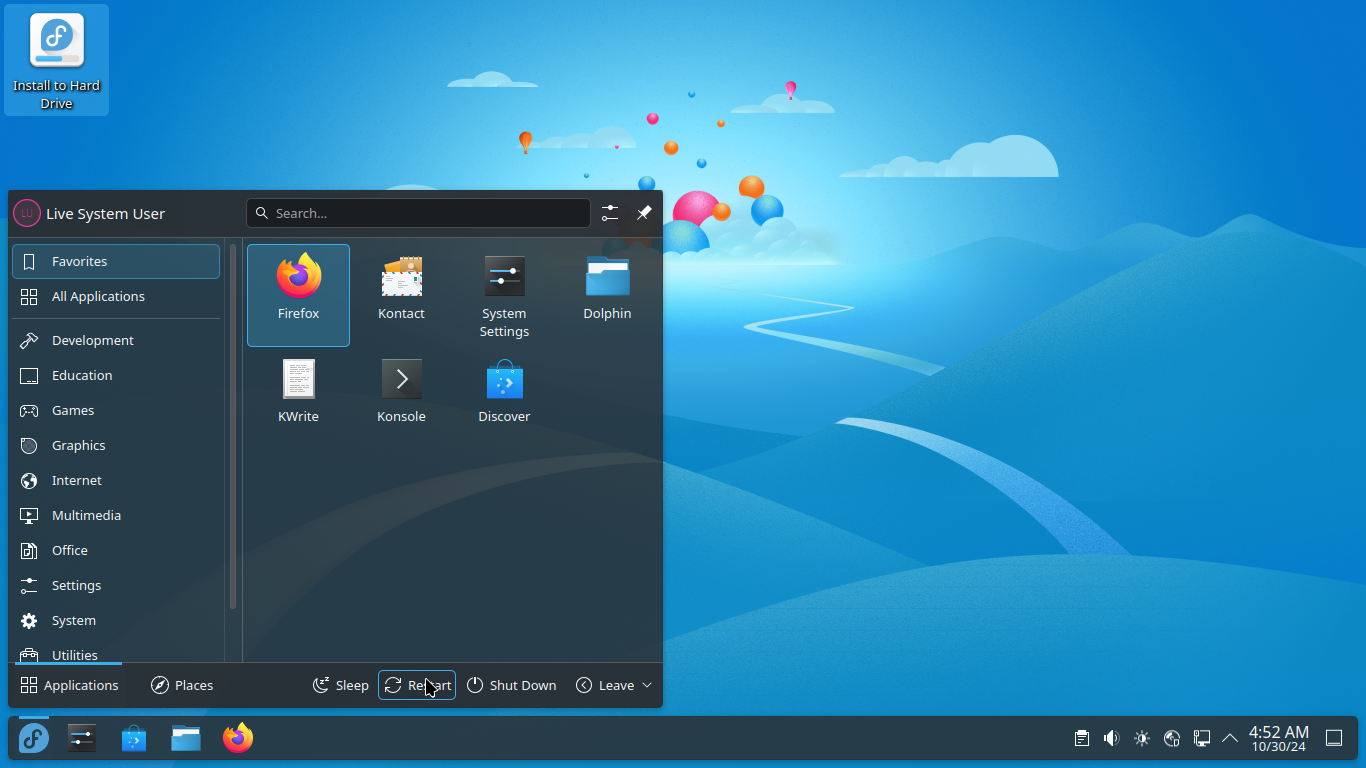Expand the Leave options dropdown

(x=614, y=685)
